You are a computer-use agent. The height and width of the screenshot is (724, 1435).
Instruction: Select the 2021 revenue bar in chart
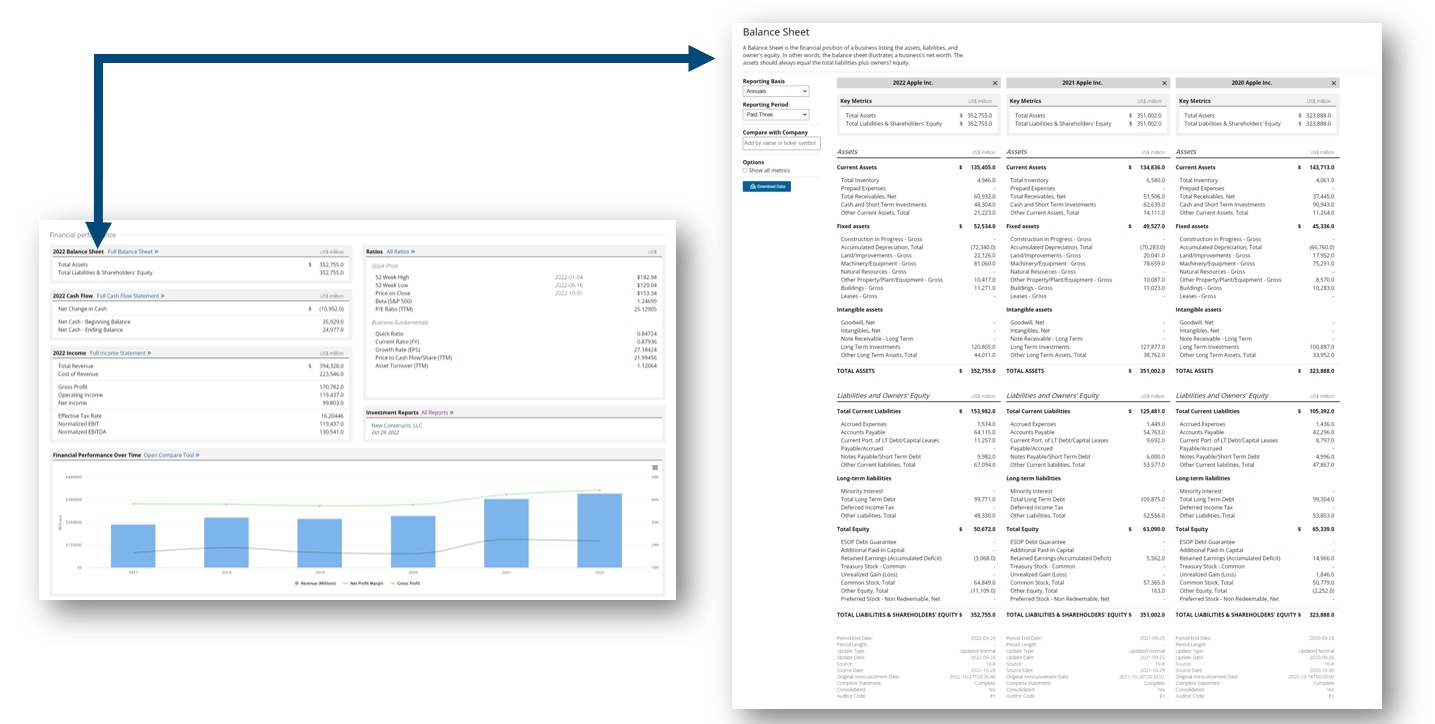(506, 533)
